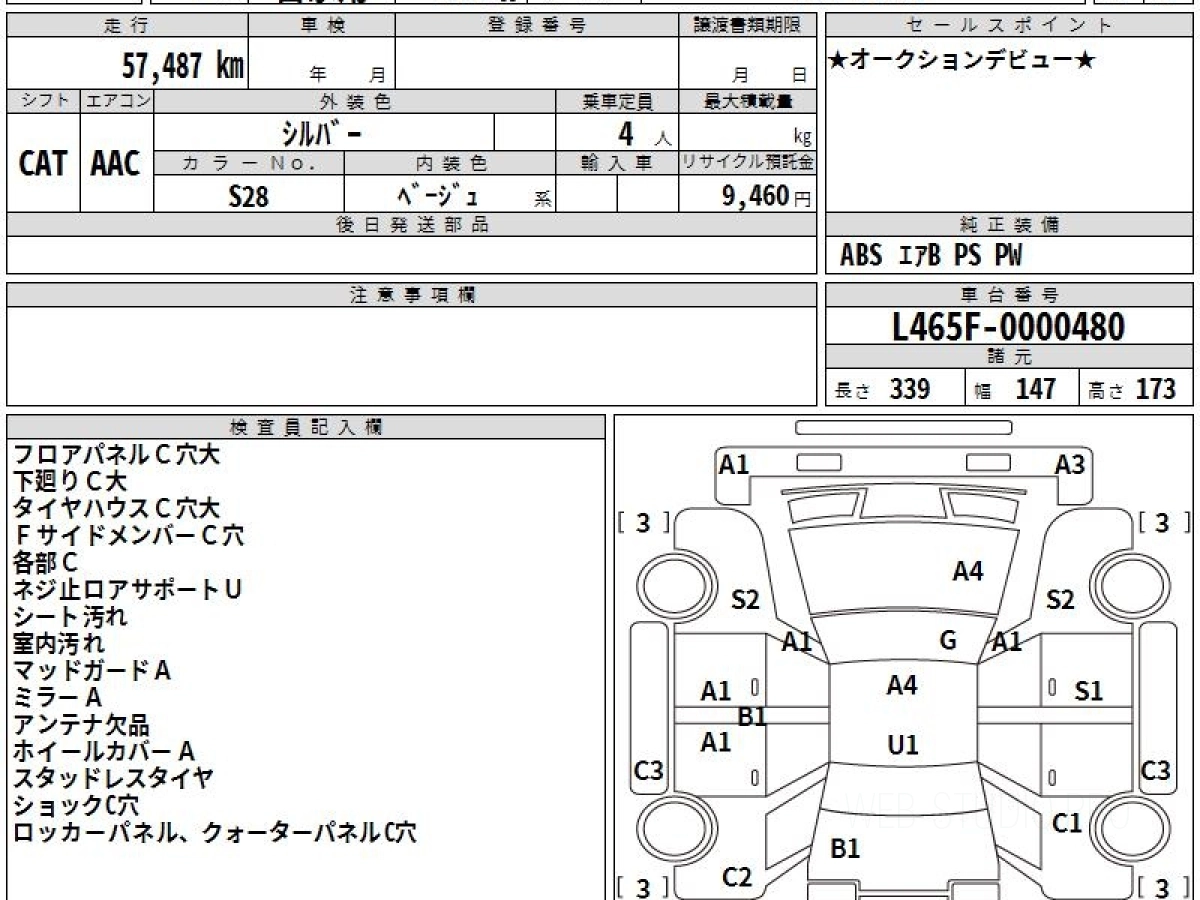Click the エアコン header cell

coord(117,101)
